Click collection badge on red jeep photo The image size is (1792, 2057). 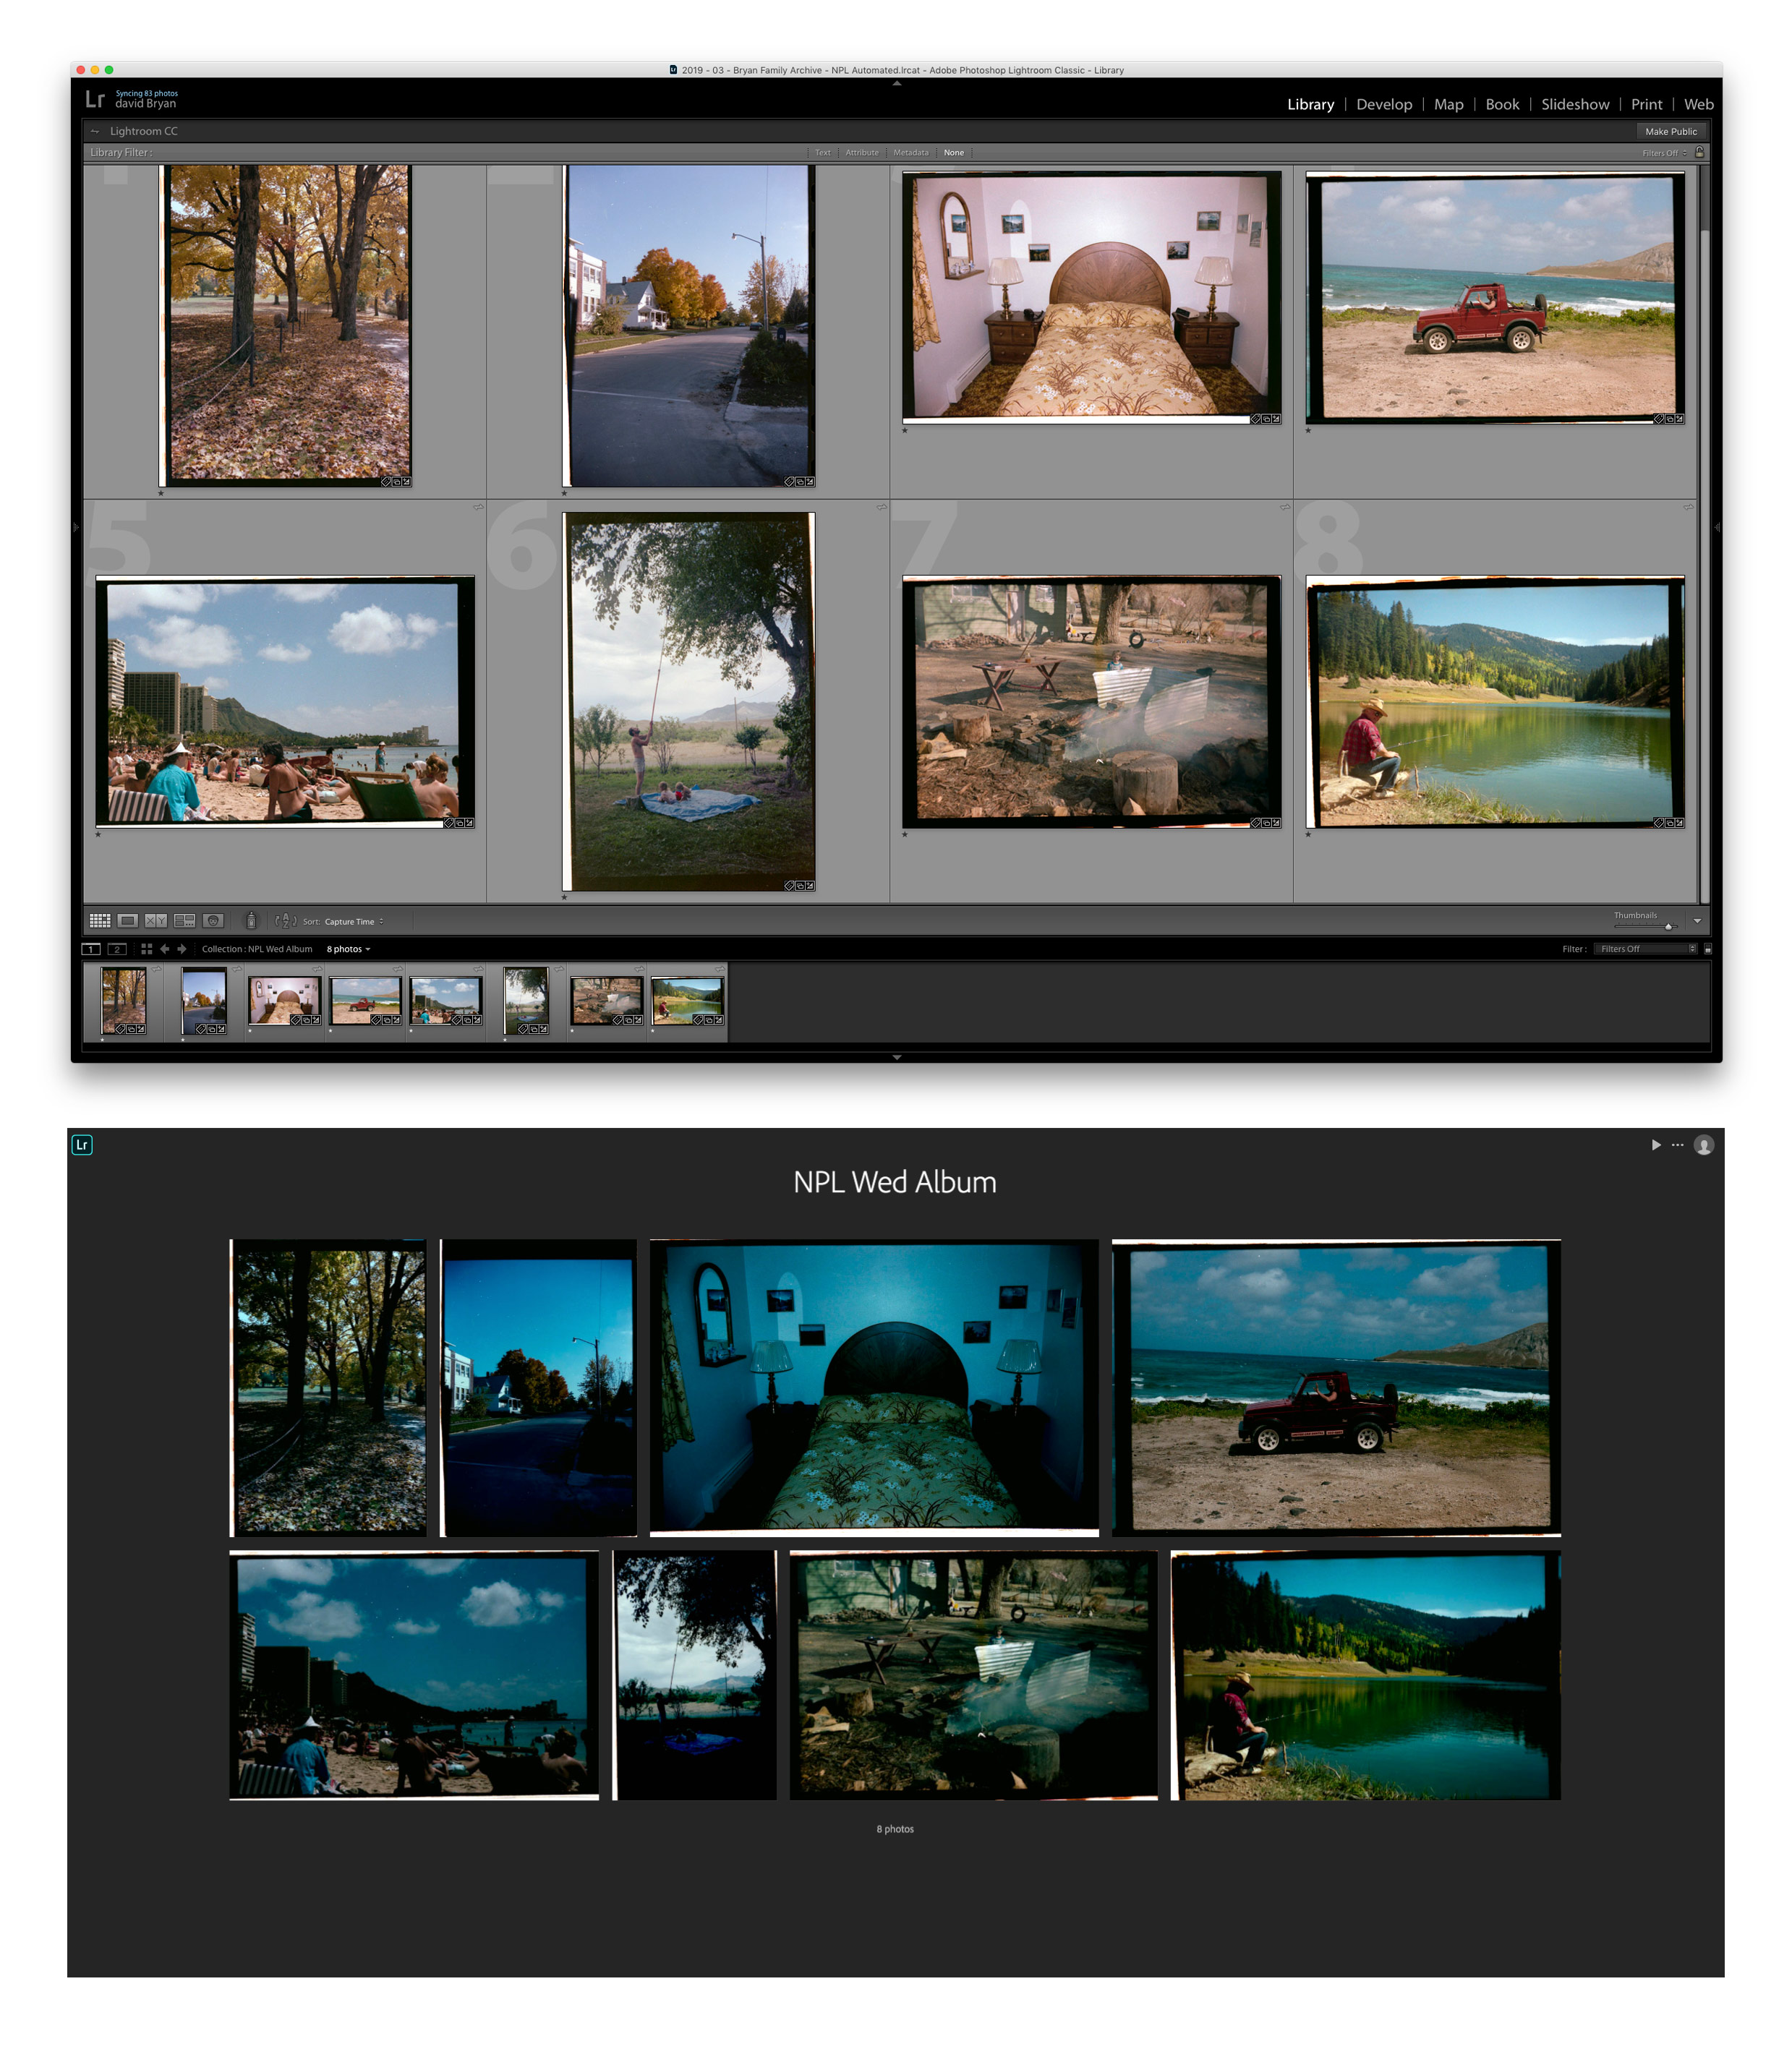pyautogui.click(x=1669, y=419)
